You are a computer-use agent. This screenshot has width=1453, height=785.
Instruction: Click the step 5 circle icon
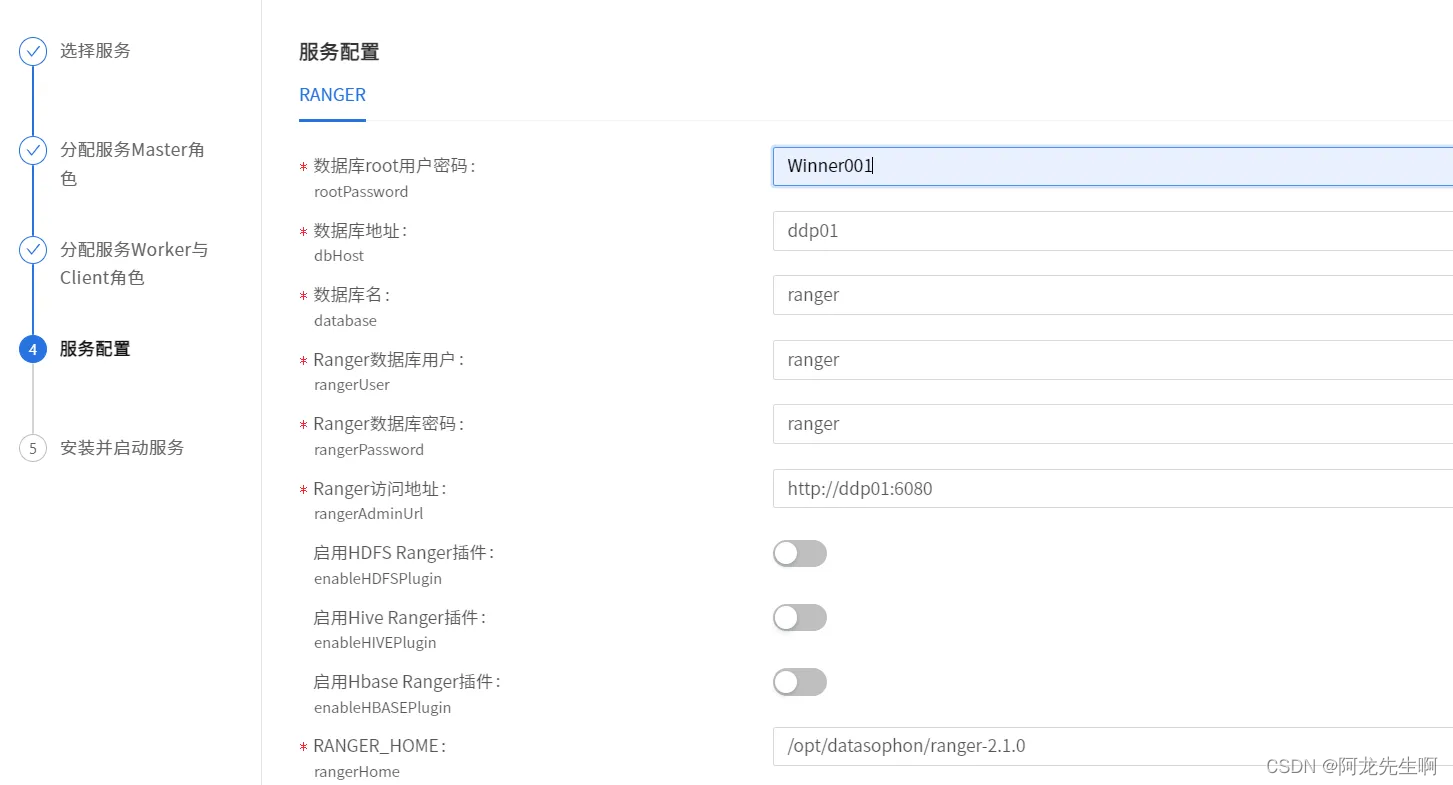point(33,448)
